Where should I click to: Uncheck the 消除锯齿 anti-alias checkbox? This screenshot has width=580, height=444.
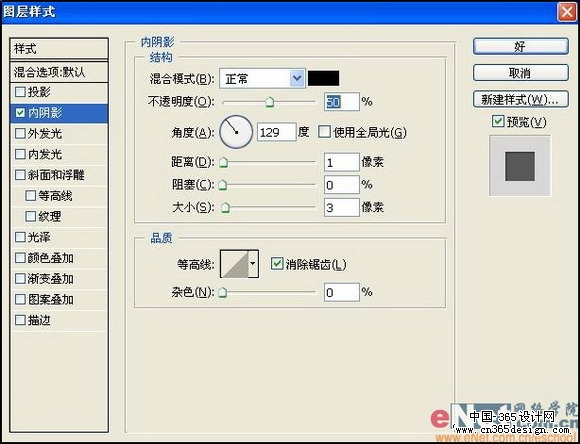(277, 264)
